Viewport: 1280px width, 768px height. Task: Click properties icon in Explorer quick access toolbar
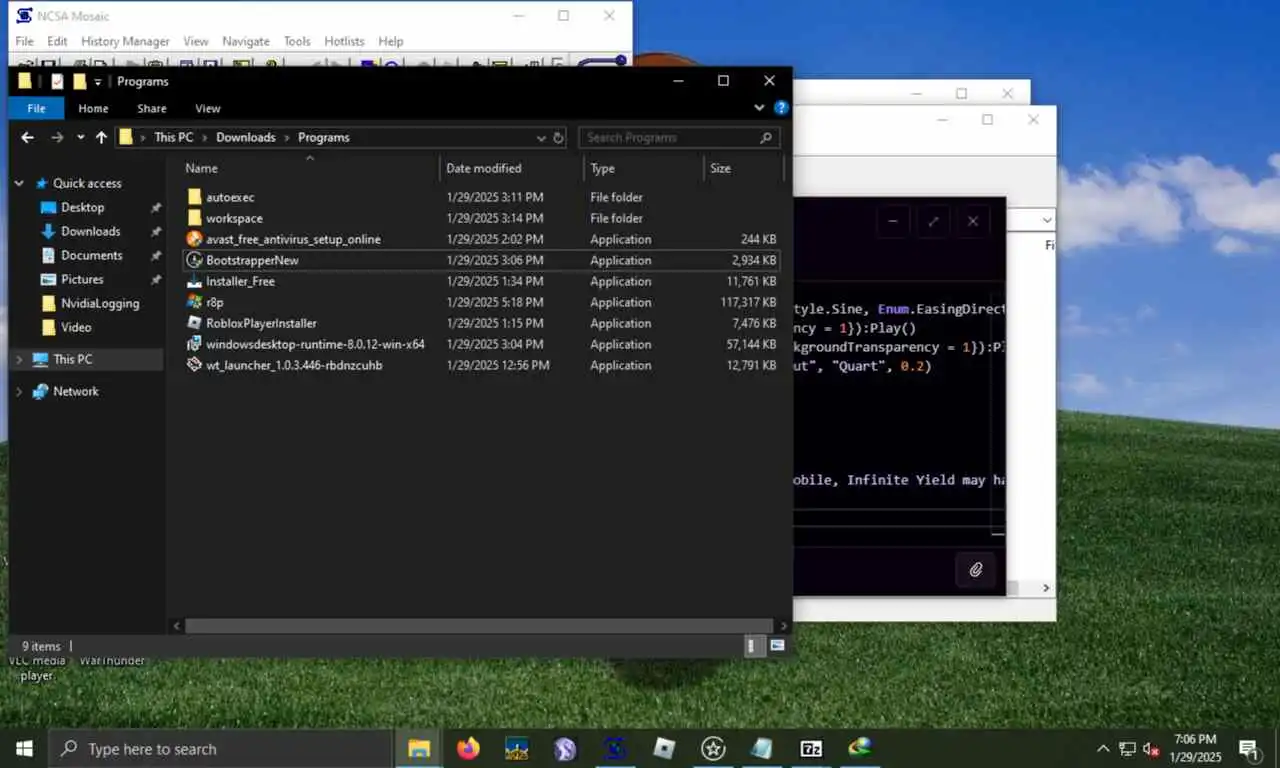(57, 81)
